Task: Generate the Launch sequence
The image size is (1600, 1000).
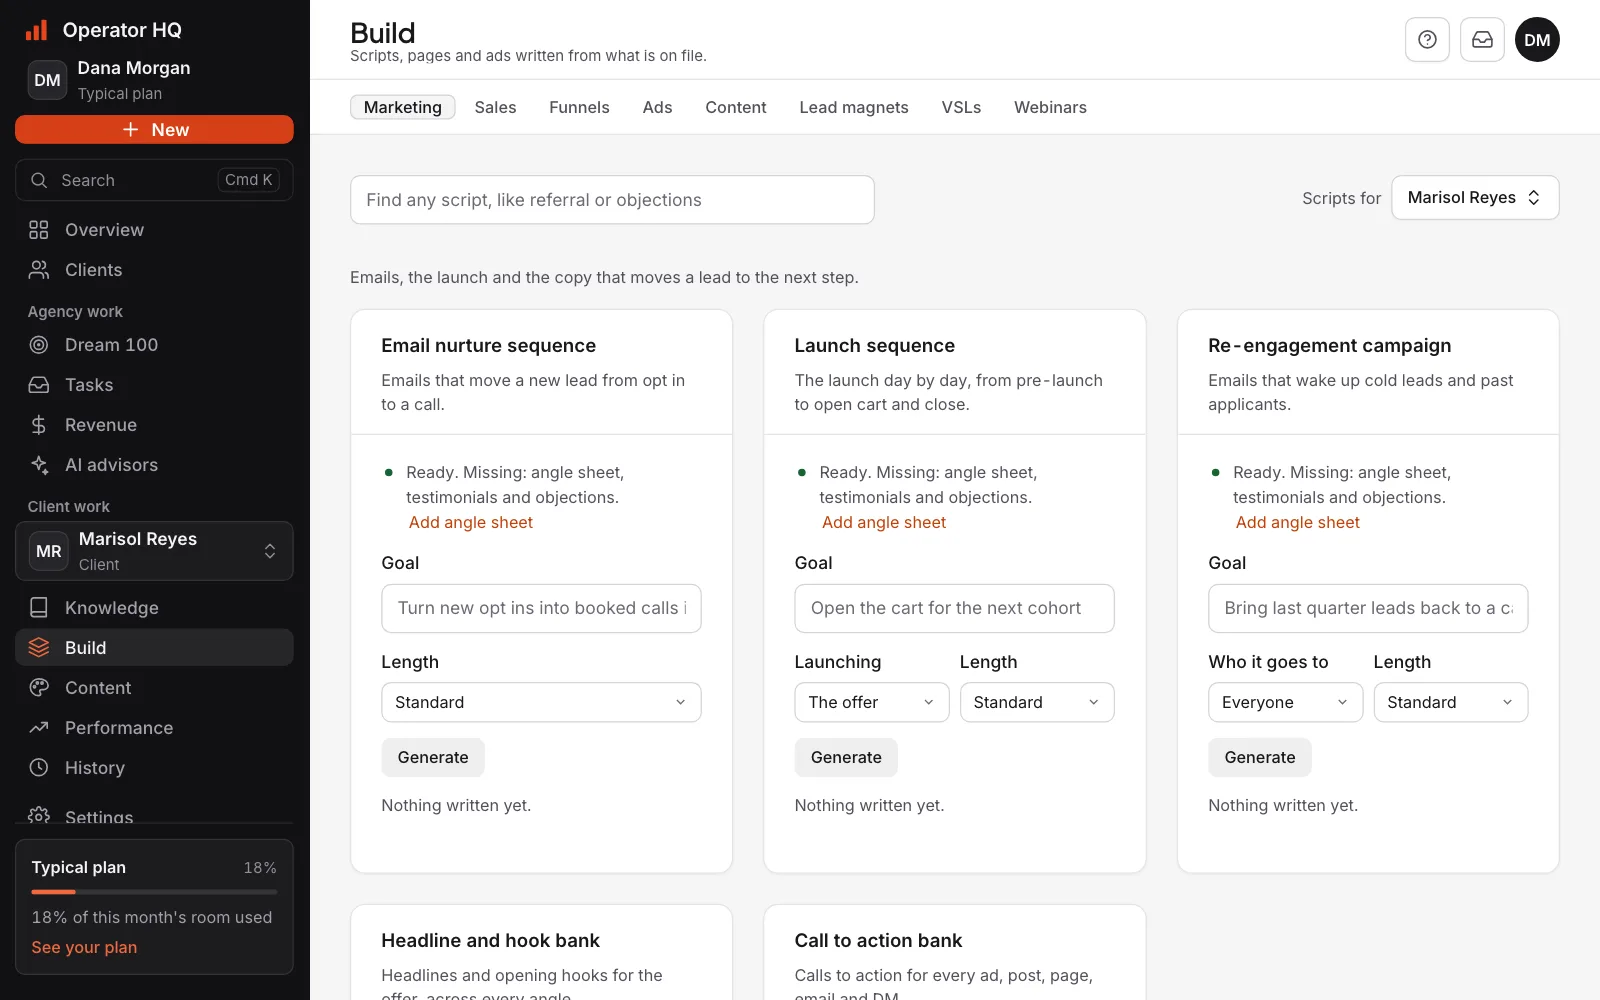Action: click(846, 757)
